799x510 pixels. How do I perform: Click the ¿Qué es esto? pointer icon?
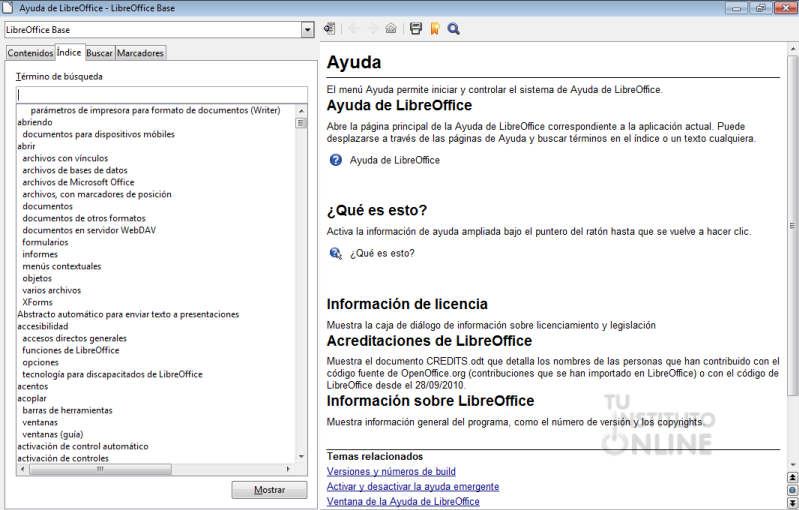tap(336, 253)
